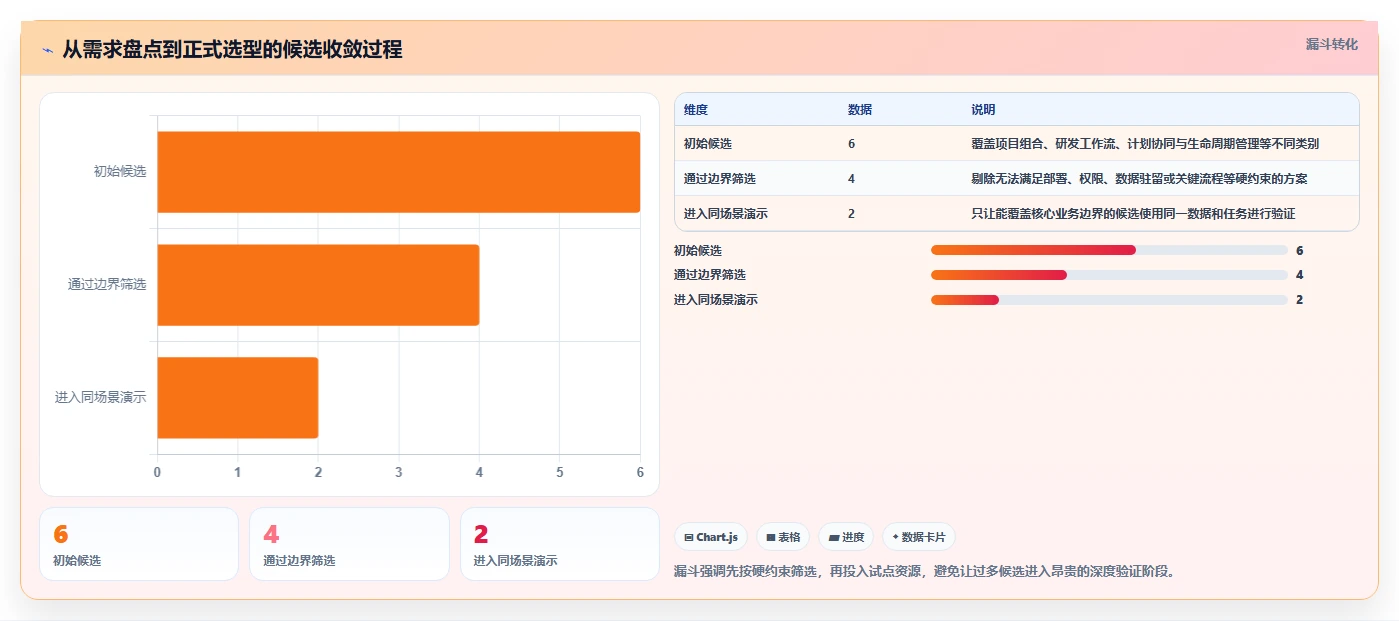Click value 4 in the table's 数据 column
Viewport: 1399px width, 621px height.
click(x=851, y=179)
